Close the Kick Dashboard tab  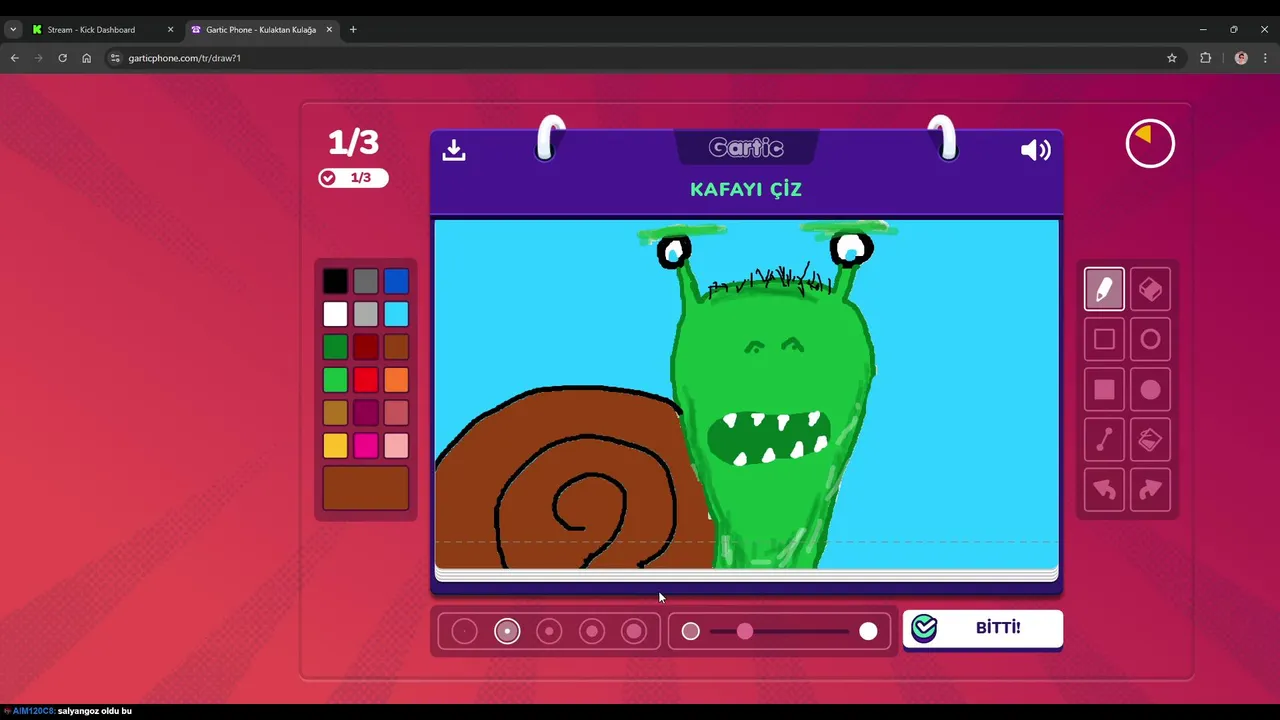[170, 30]
